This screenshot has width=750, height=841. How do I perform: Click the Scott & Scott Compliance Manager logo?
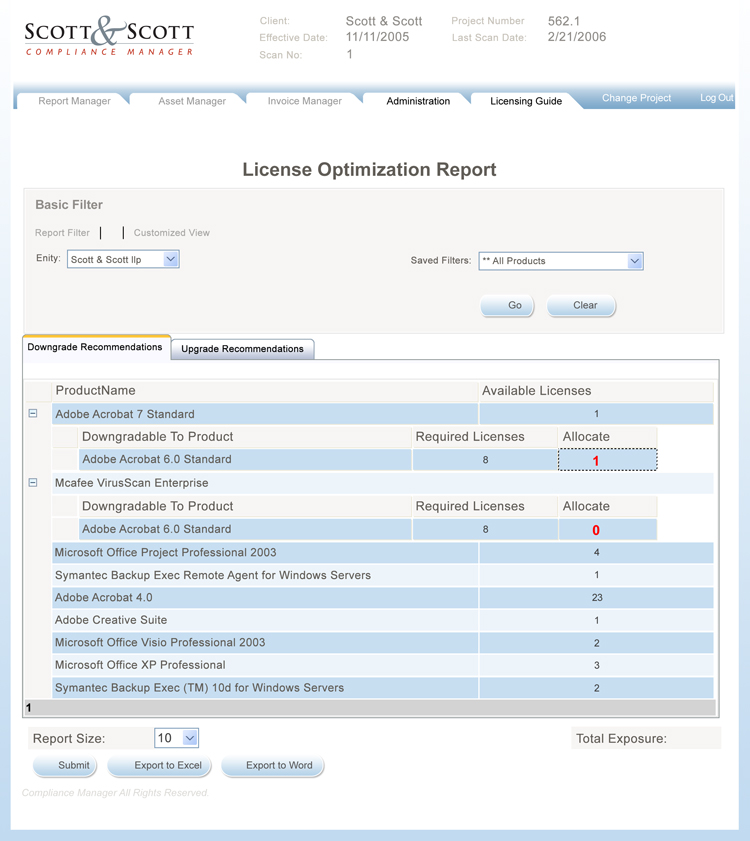coord(109,36)
